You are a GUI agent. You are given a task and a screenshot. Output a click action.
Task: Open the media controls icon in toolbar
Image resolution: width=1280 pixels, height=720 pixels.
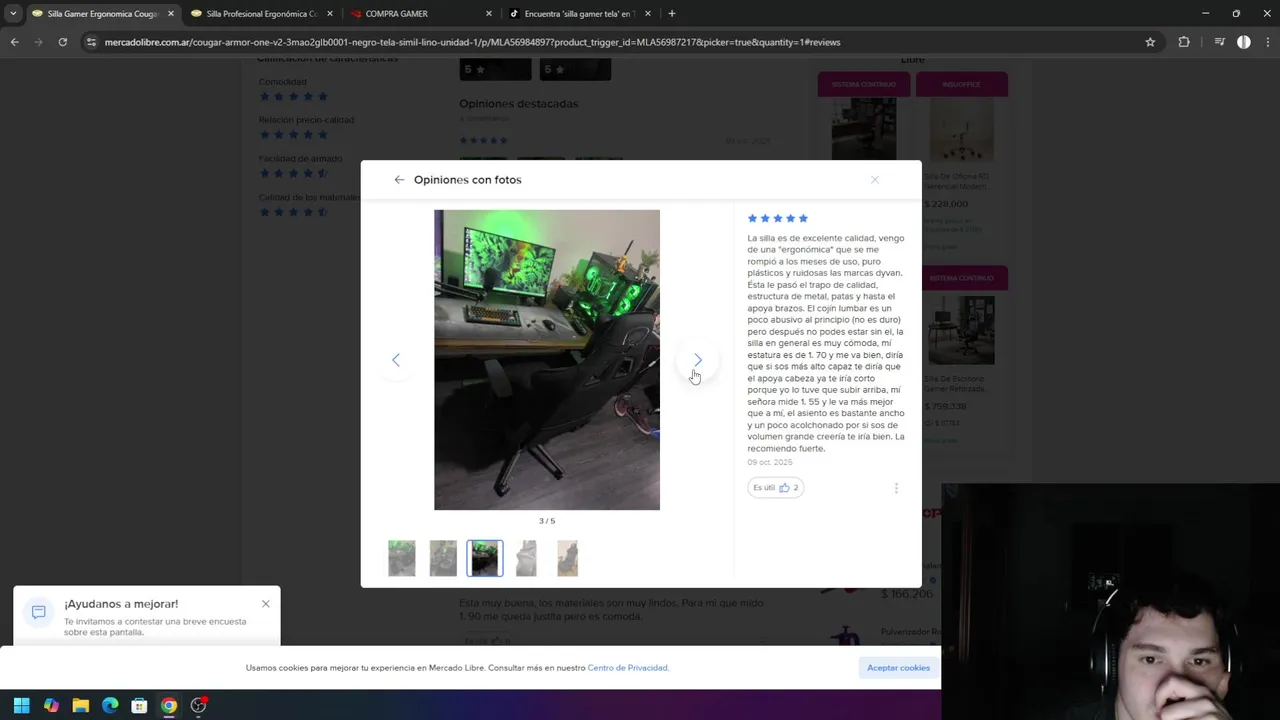pyautogui.click(x=1219, y=42)
